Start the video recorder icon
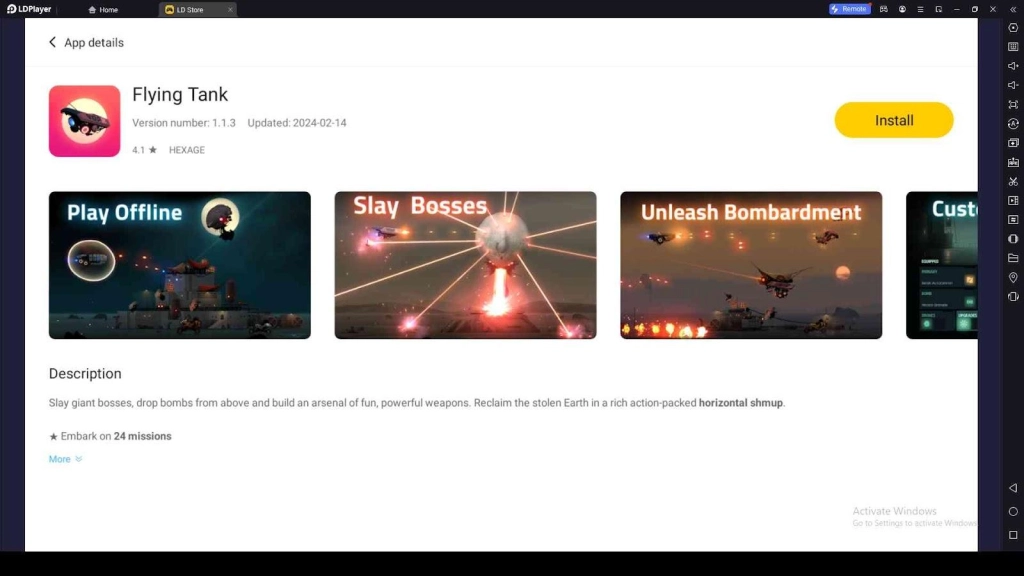 click(x=1013, y=200)
